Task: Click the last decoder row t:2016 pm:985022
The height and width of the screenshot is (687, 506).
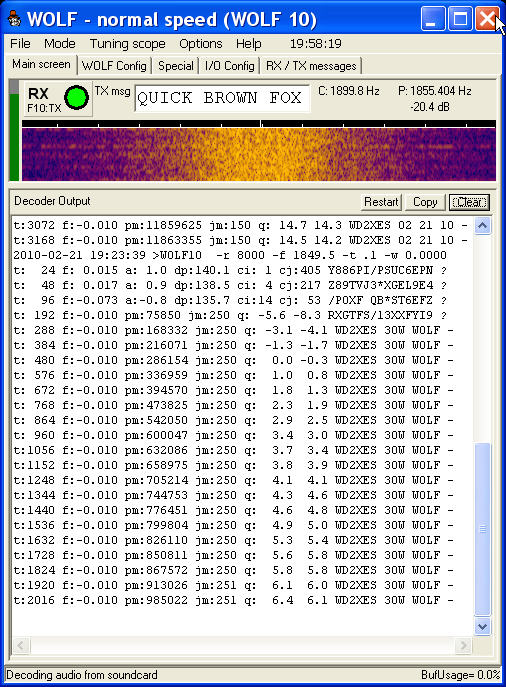Action: coord(233,600)
